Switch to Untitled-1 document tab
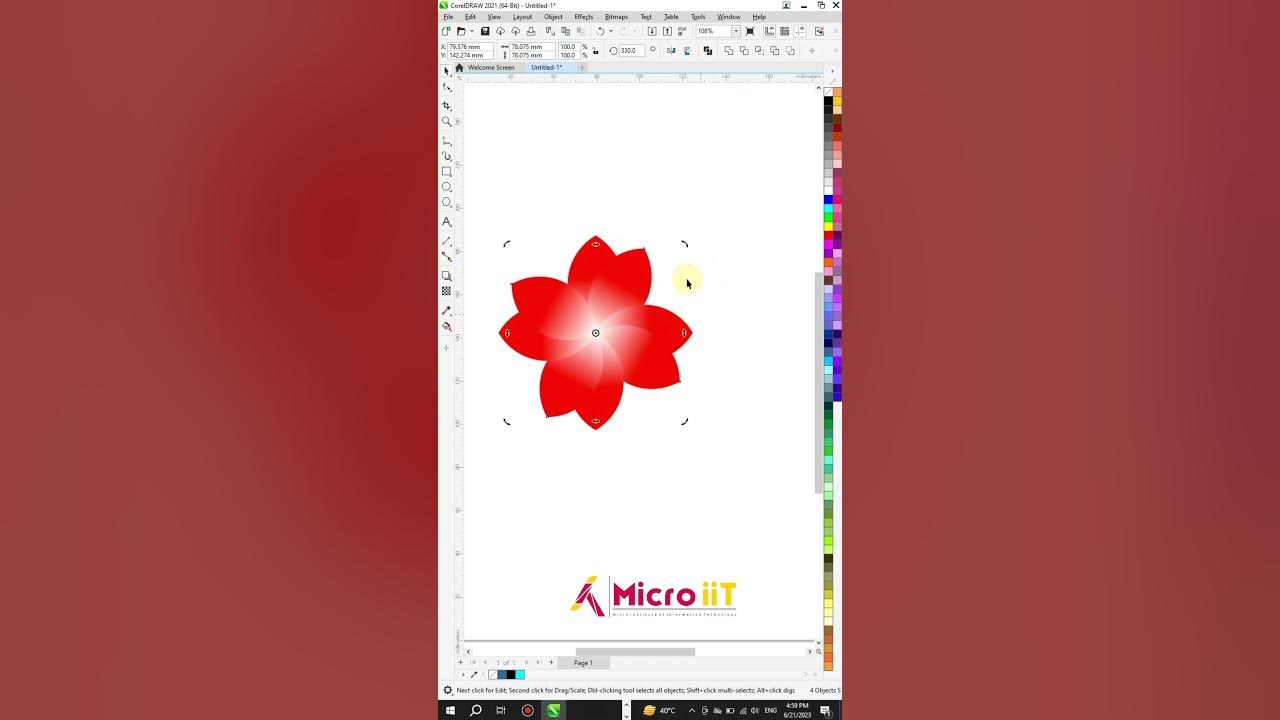Screen dimensions: 1280x720 pyautogui.click(x=547, y=67)
